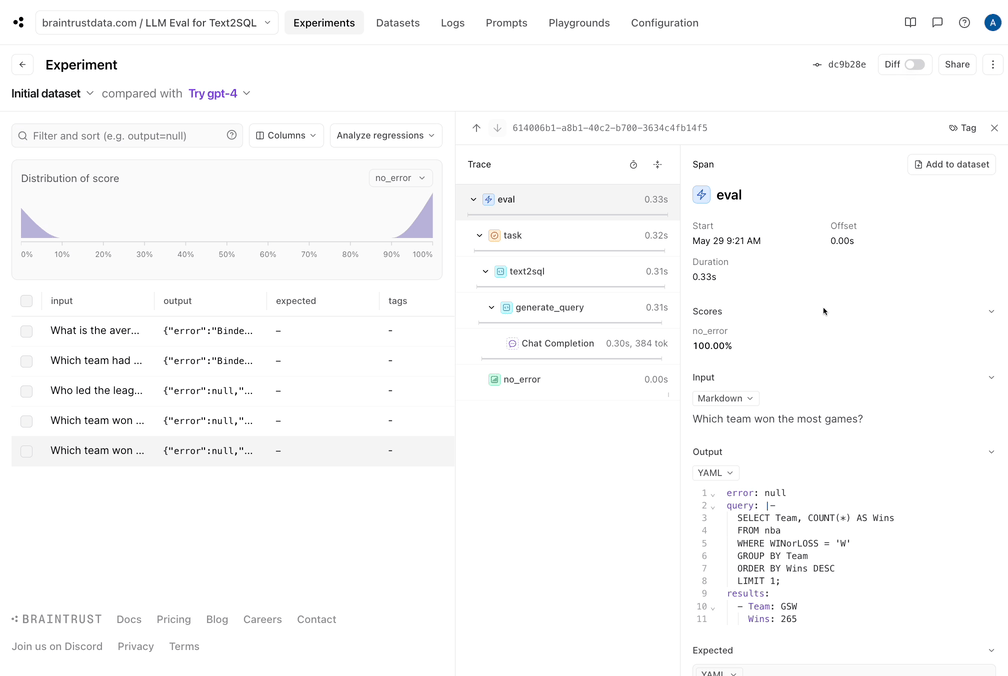Click the expand-all icon in Trace panel
Screen dimensions: 1008x676
657,164
